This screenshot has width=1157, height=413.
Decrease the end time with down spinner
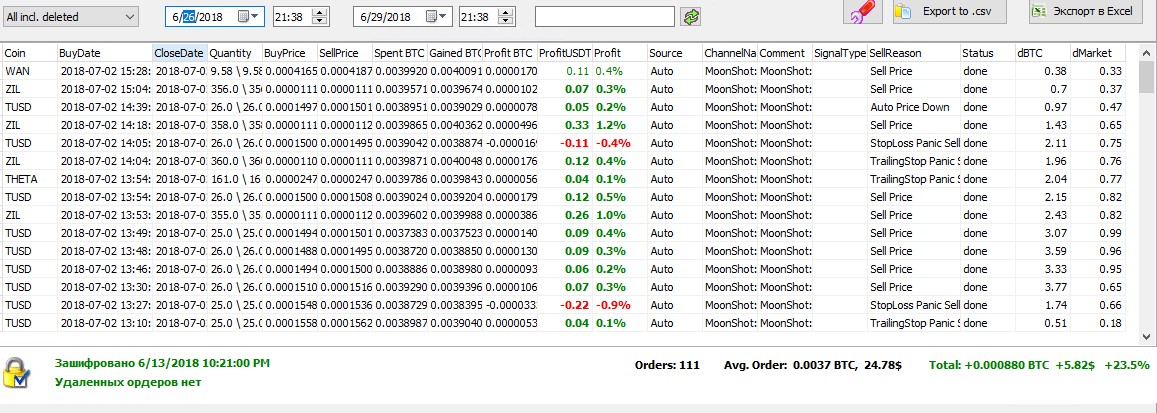(x=506, y=21)
